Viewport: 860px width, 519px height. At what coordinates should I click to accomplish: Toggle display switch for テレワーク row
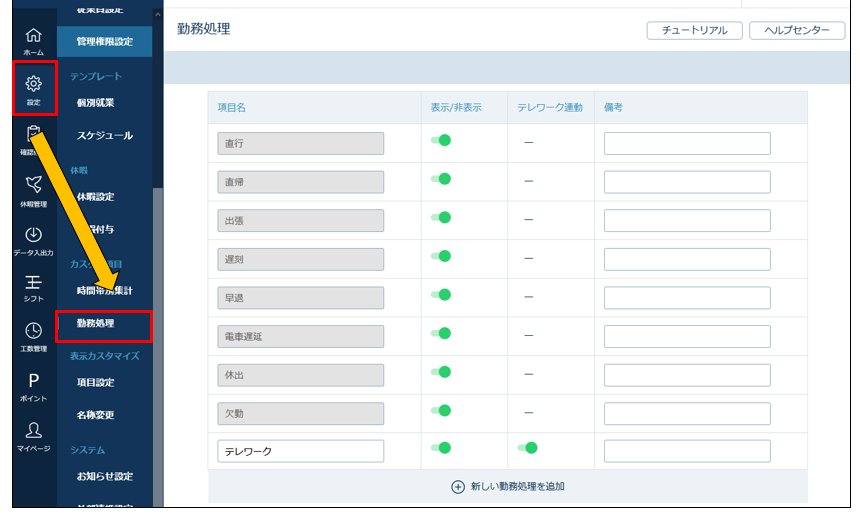pyautogui.click(x=441, y=448)
